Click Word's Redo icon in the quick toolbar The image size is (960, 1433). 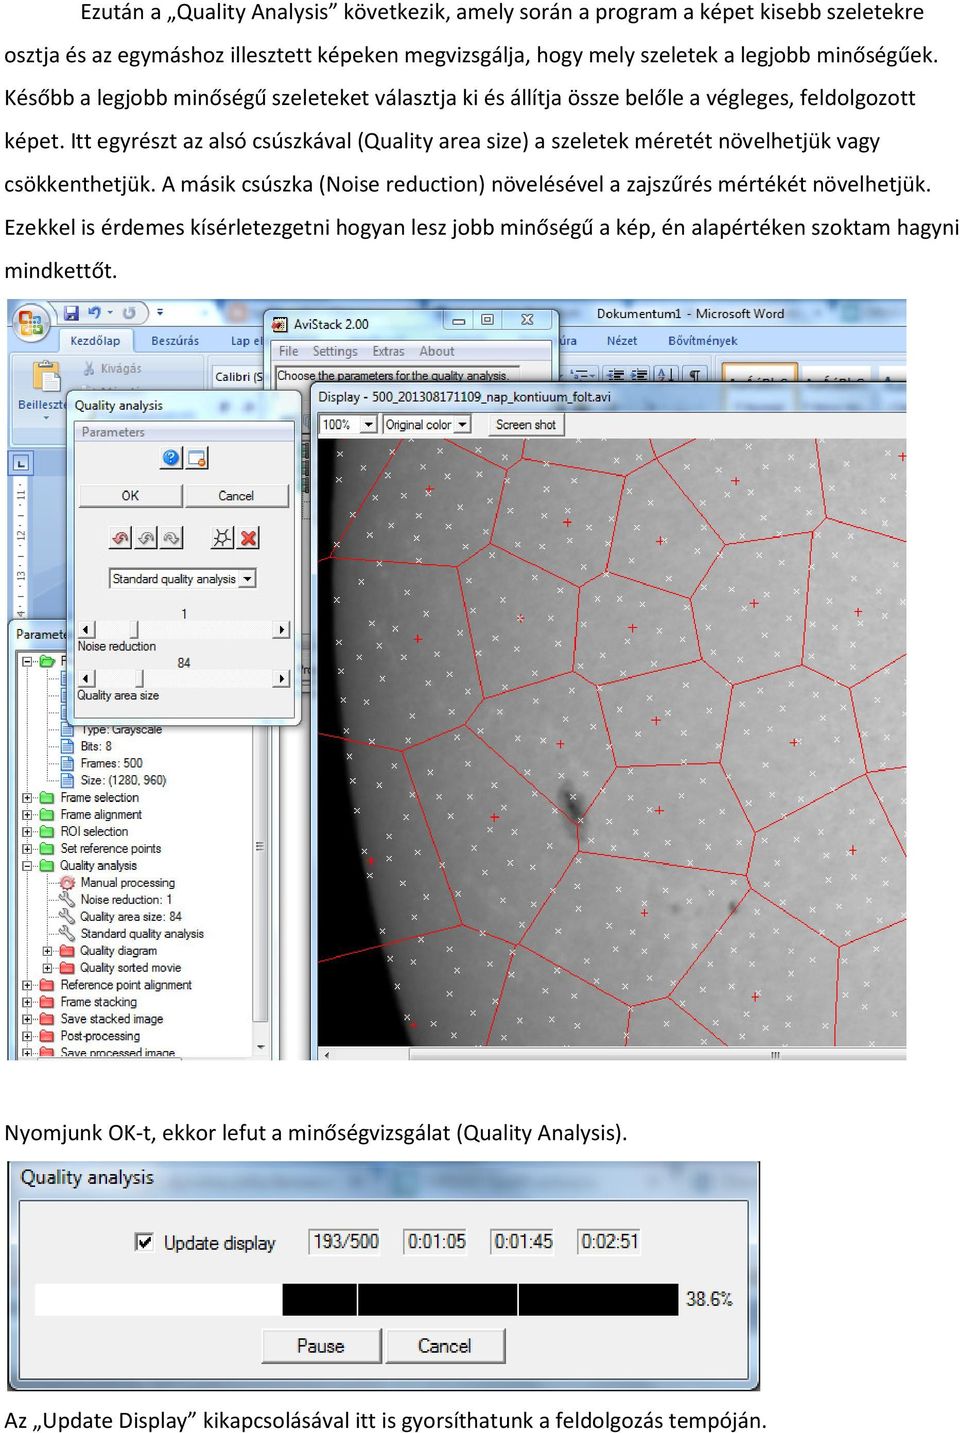[x=129, y=313]
